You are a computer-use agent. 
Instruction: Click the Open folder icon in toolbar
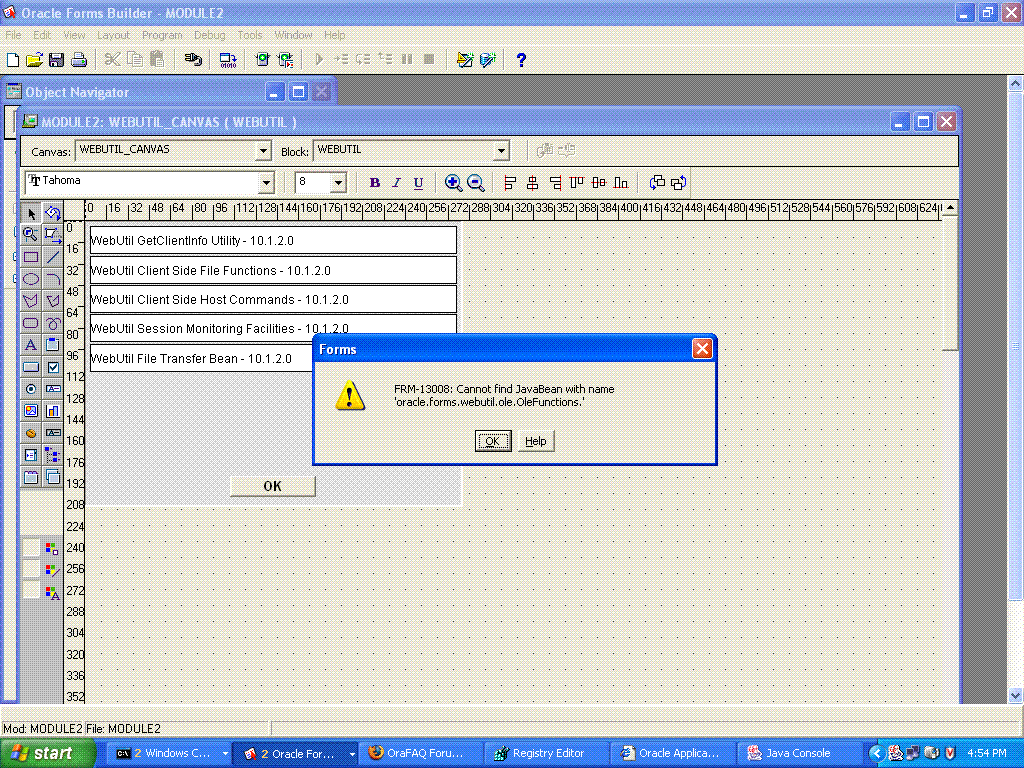click(35, 60)
